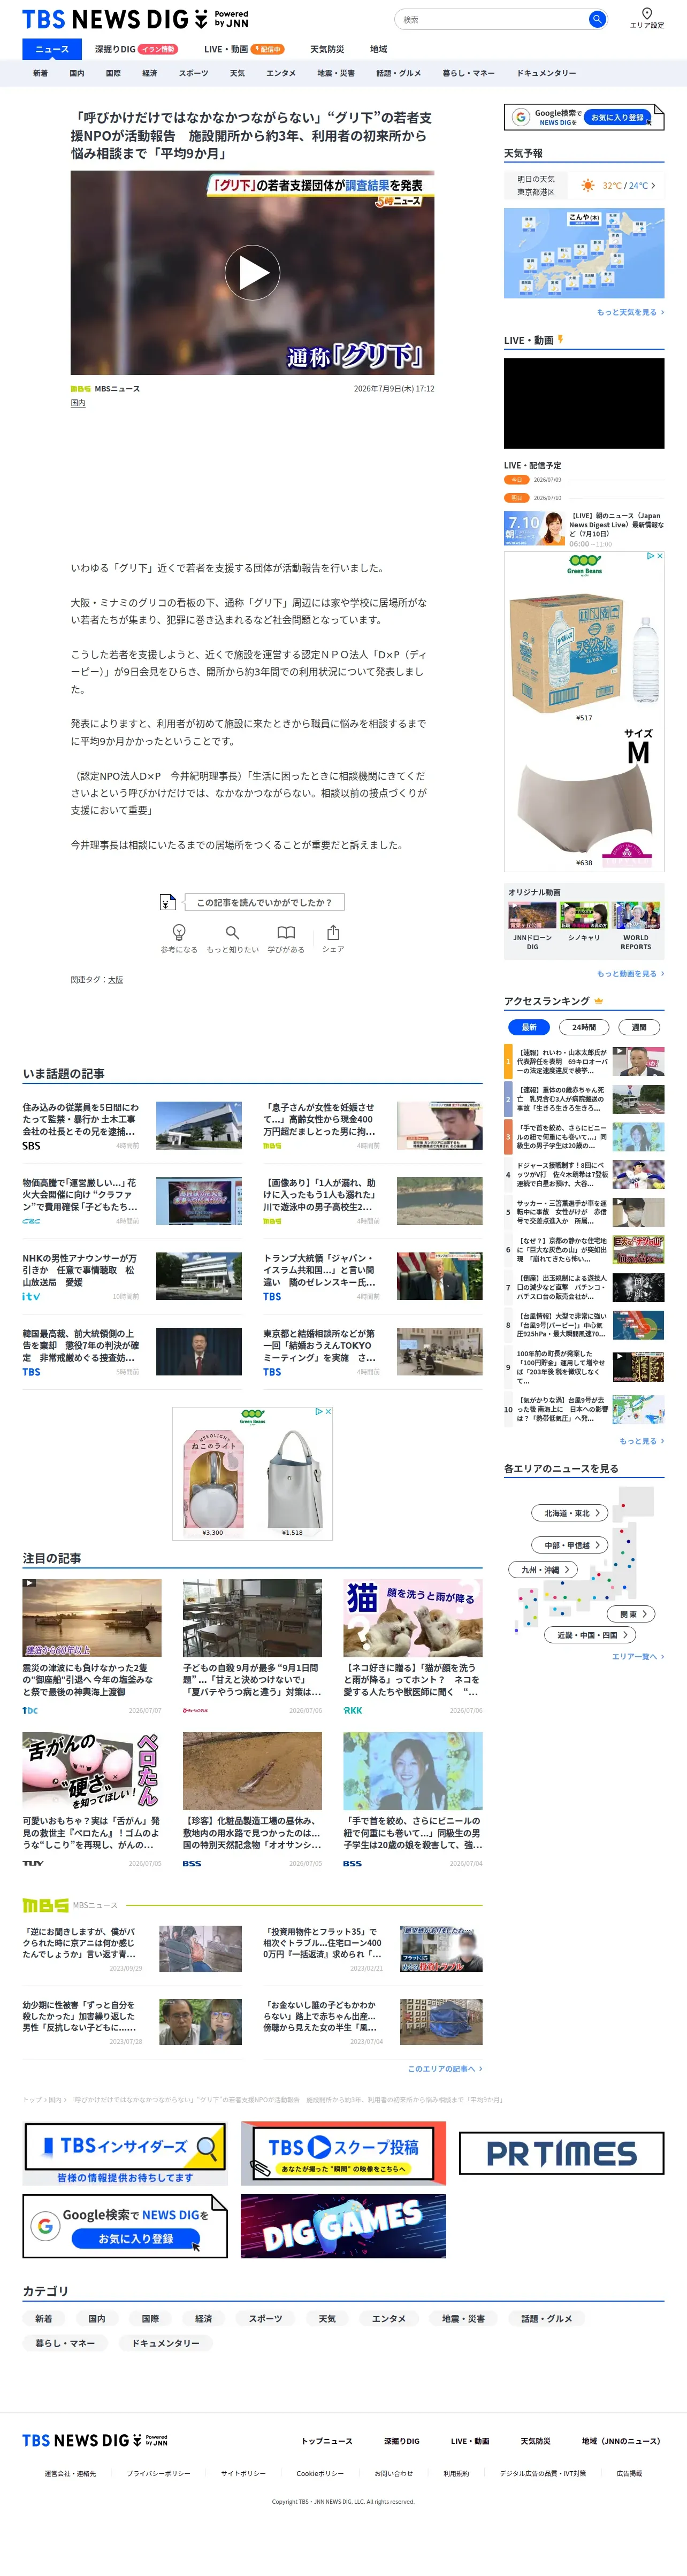
Task: Open the Trump Japan Zelensky article thumbnail
Action: coord(440,1275)
